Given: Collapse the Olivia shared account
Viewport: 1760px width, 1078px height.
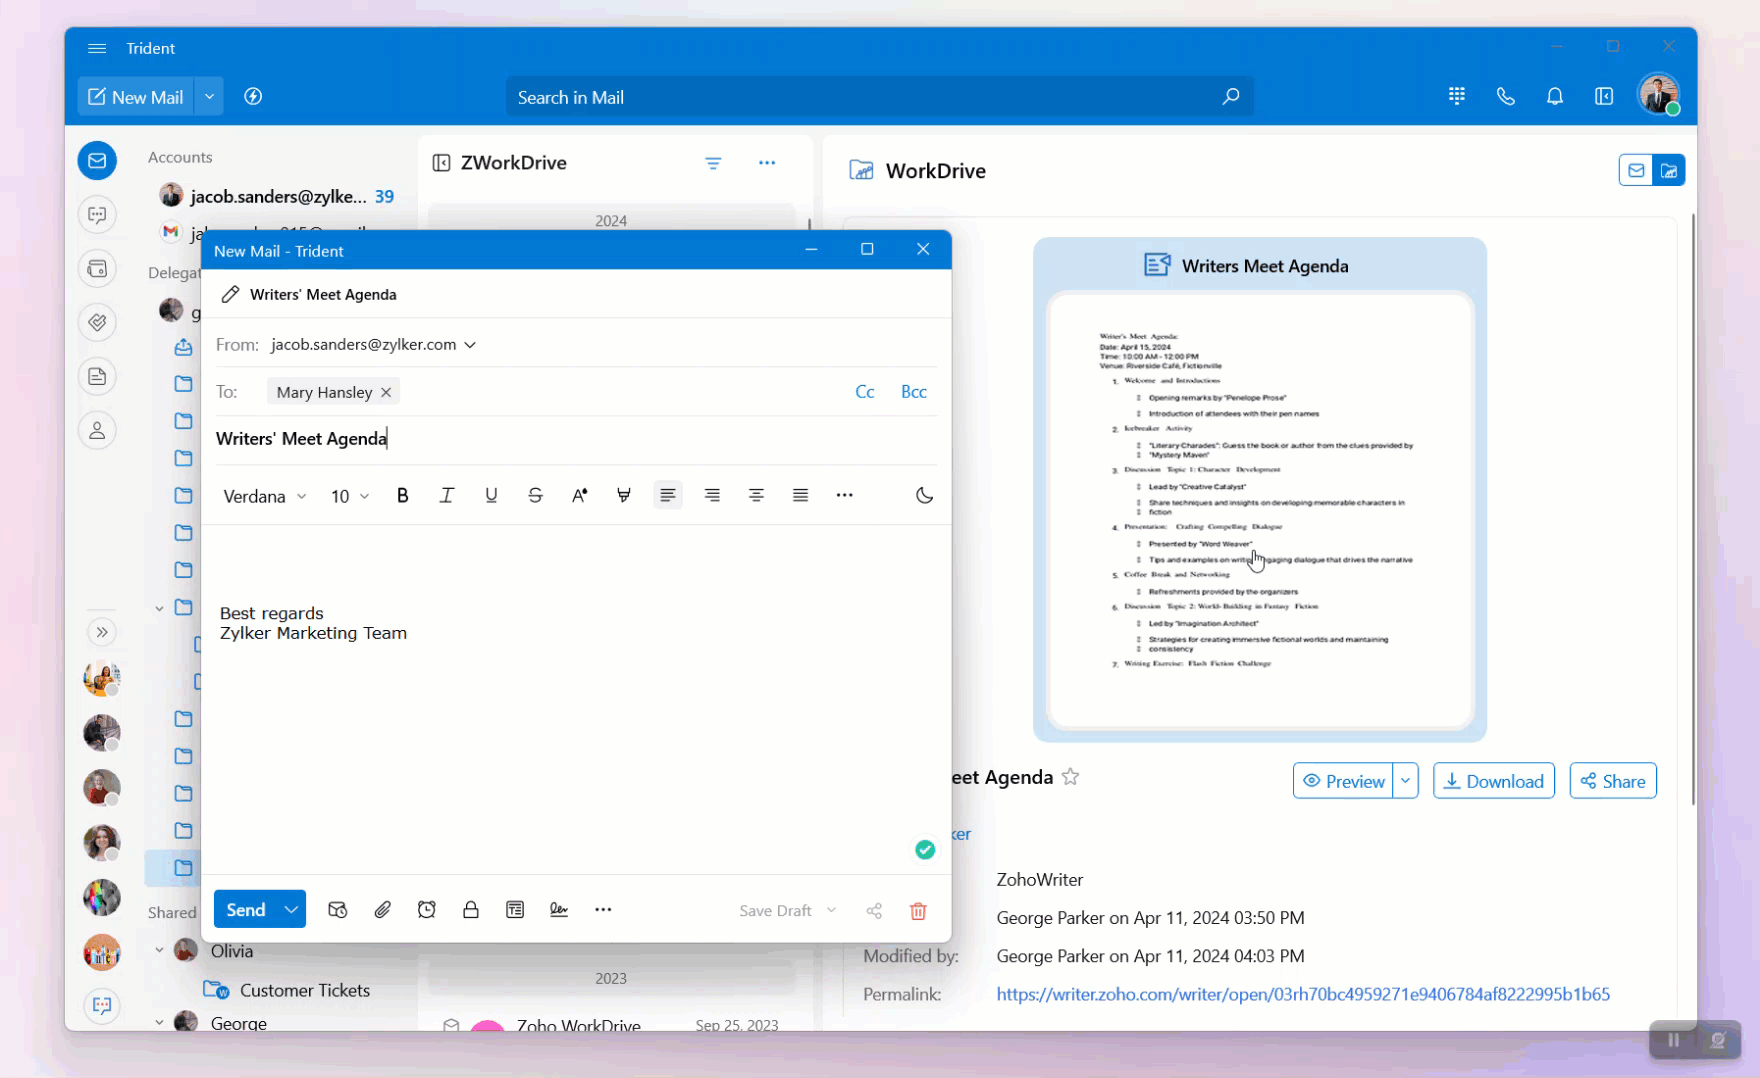Looking at the screenshot, I should [159, 950].
